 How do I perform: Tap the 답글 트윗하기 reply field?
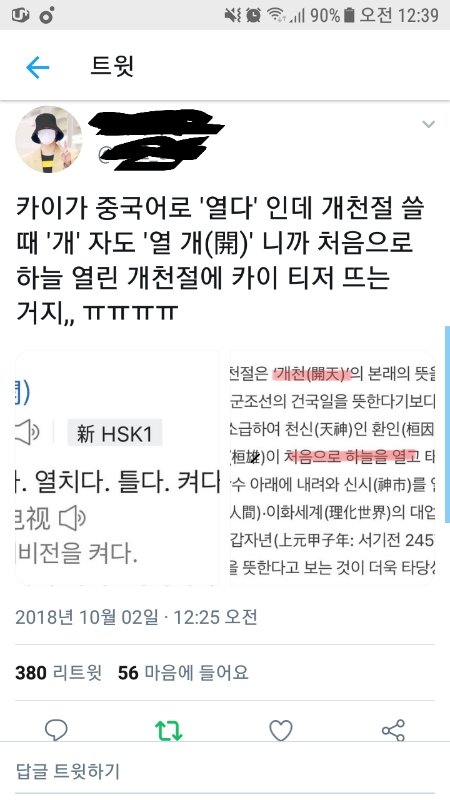pos(225,770)
